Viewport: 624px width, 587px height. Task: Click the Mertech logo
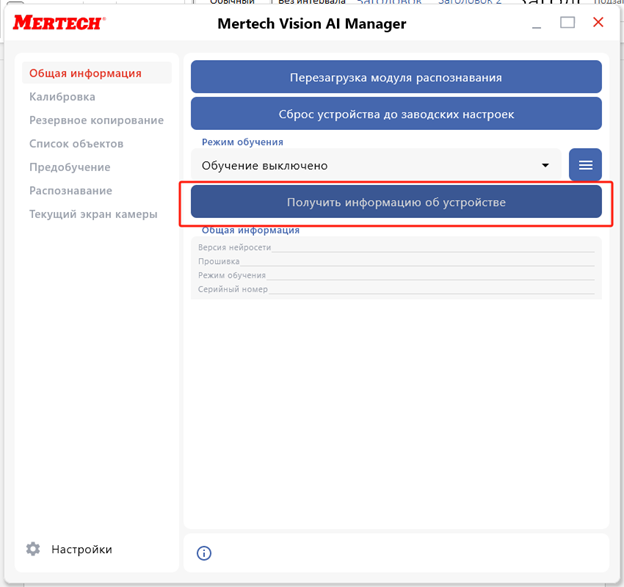[x=59, y=23]
